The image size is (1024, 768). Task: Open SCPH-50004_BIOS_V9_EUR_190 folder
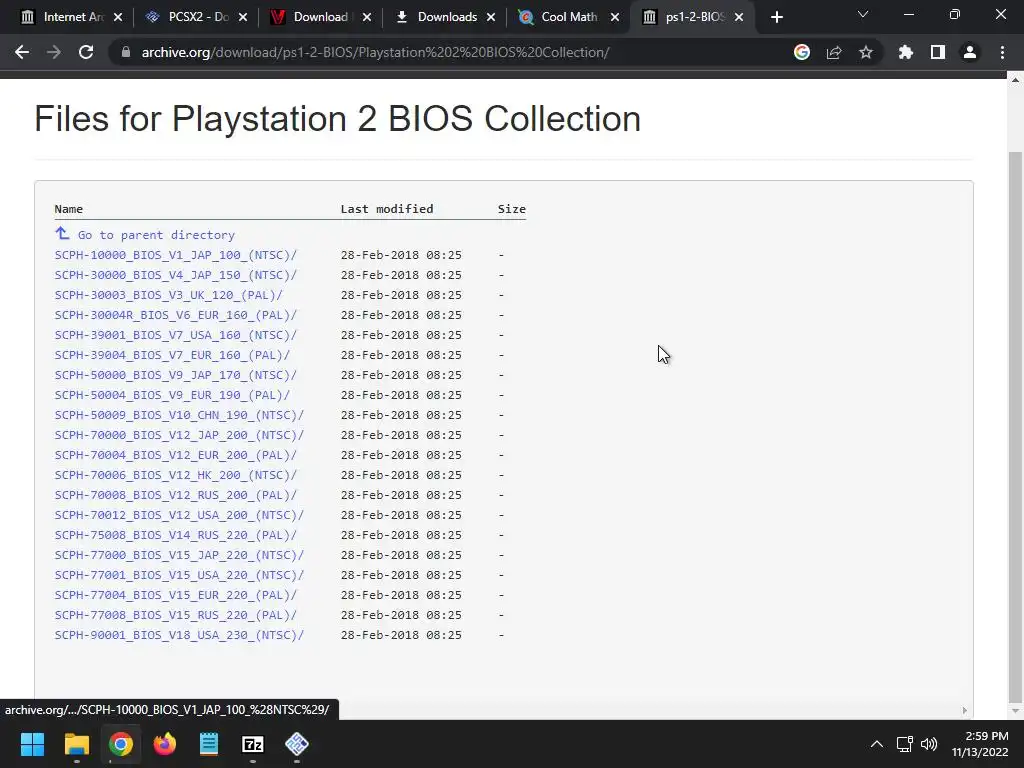(x=172, y=395)
